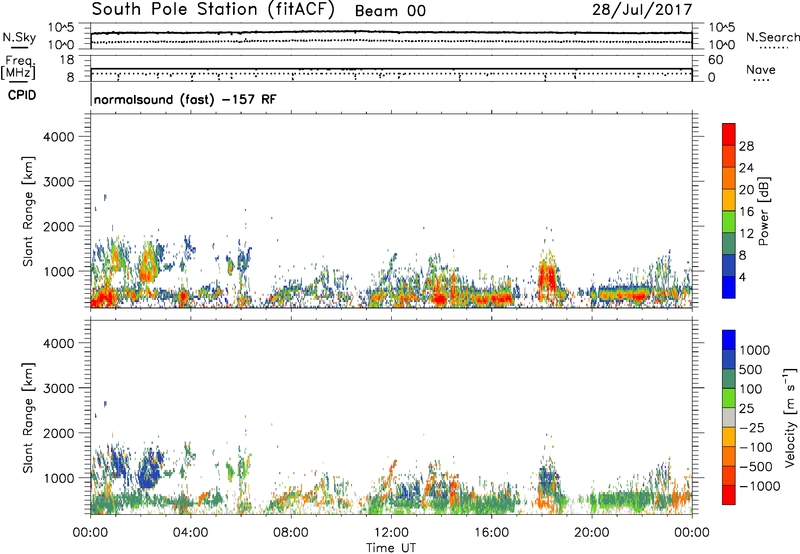
Task: Click the "CPID" label
Action: coord(22,95)
